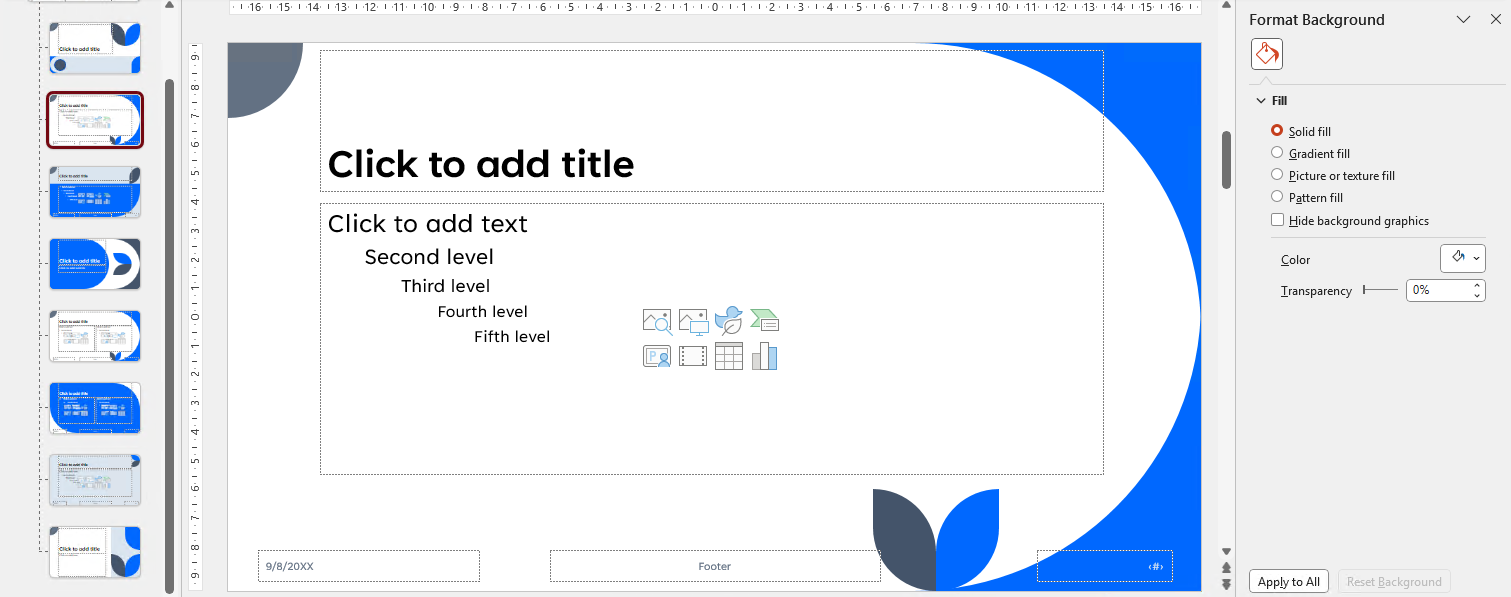The image size is (1511, 597).
Task: Select the layout thumbnail with blue lower half
Action: (x=95, y=192)
